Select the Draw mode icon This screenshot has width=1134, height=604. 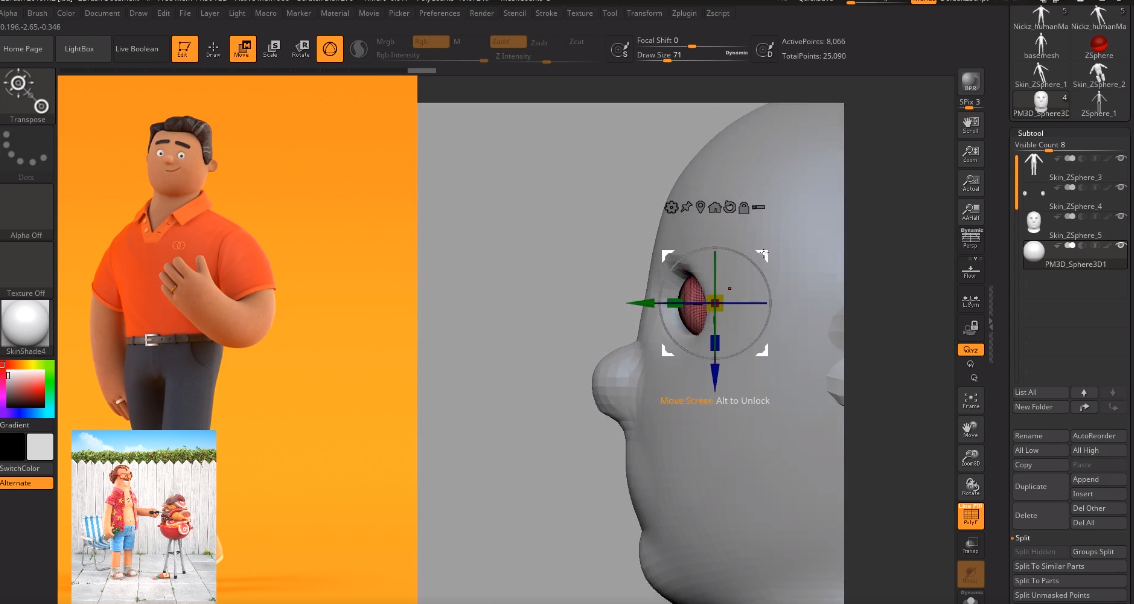[x=213, y=49]
